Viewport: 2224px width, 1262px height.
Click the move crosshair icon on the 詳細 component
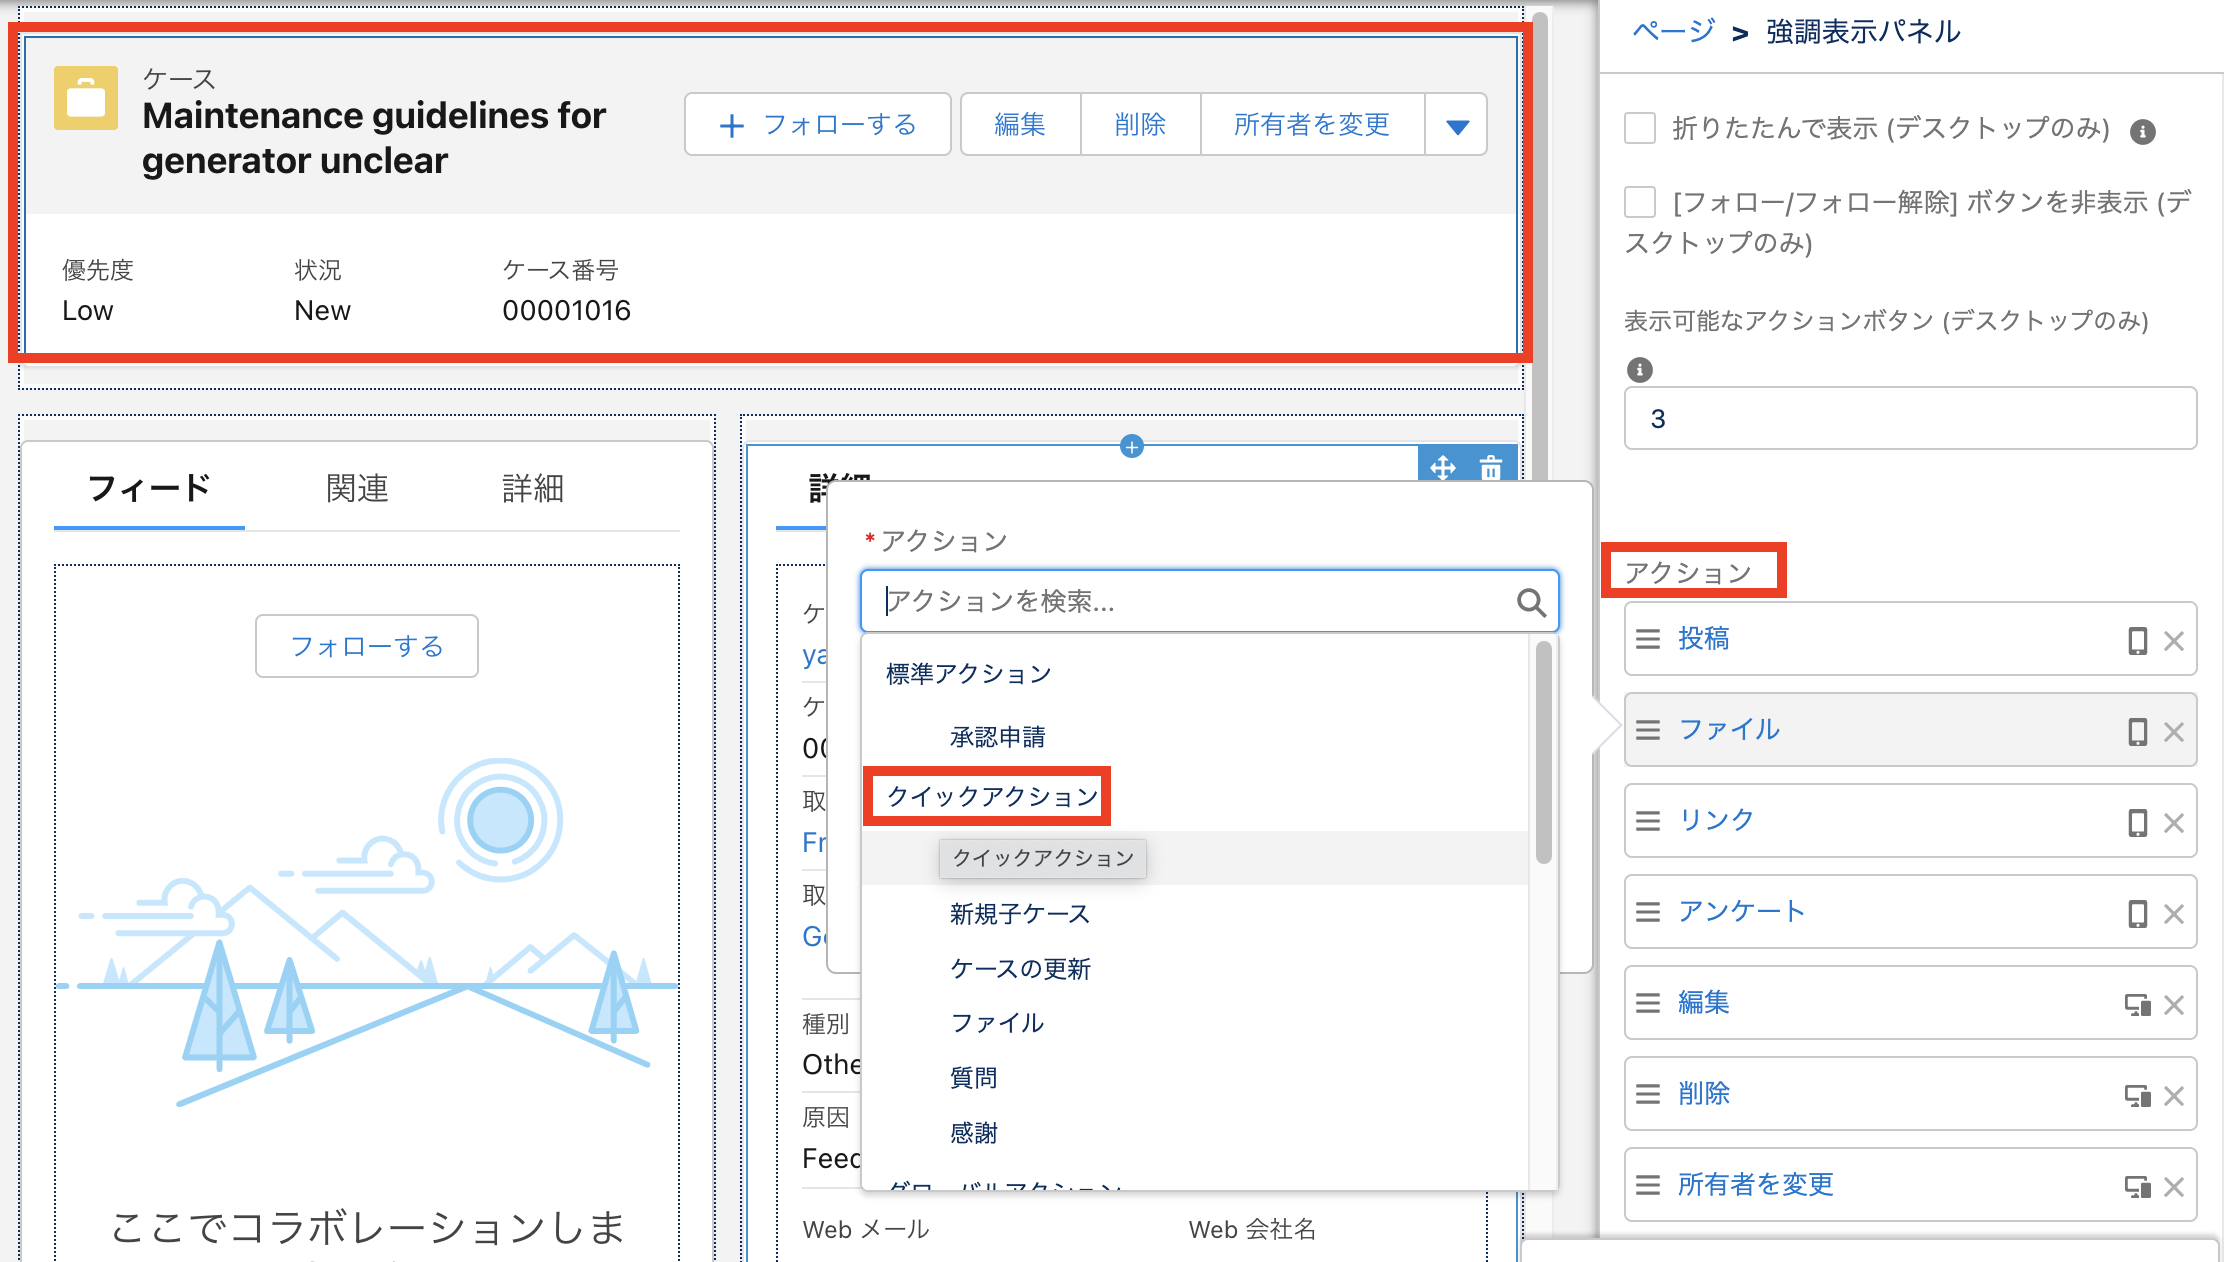tap(1443, 468)
